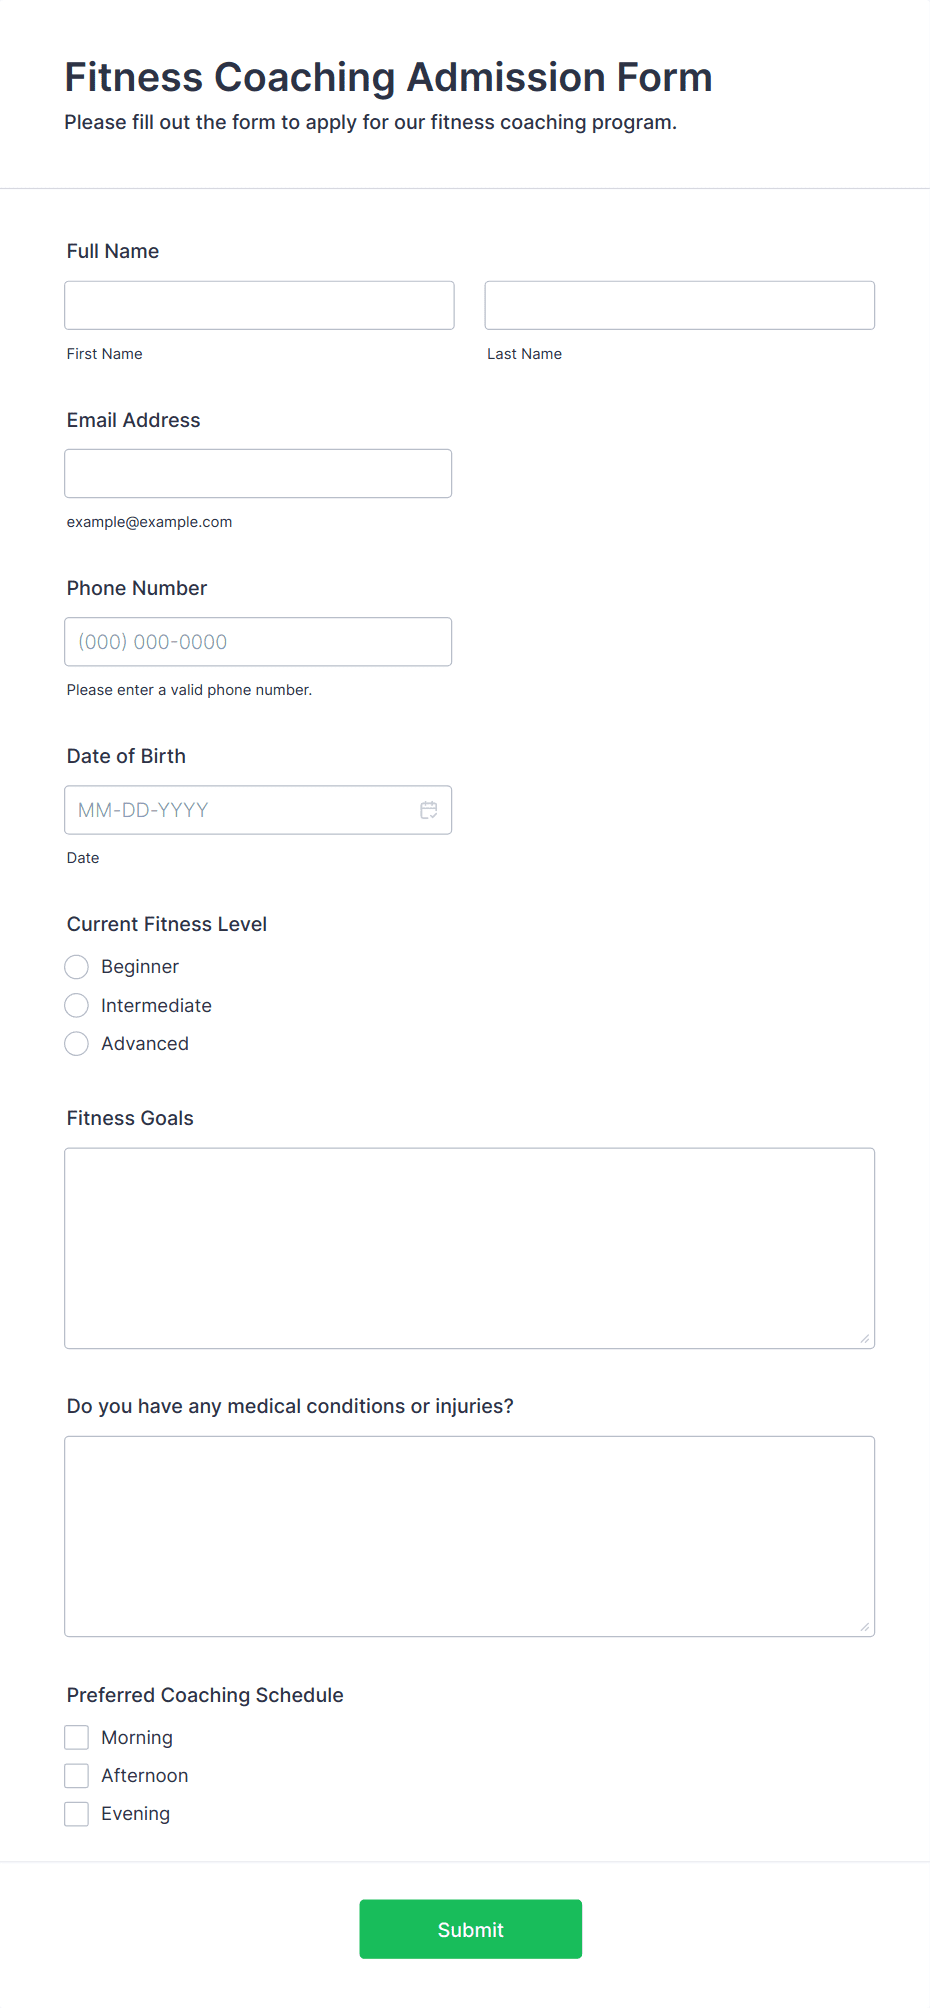930x2008 pixels.
Task: Click the Evening label text
Action: 135,1814
